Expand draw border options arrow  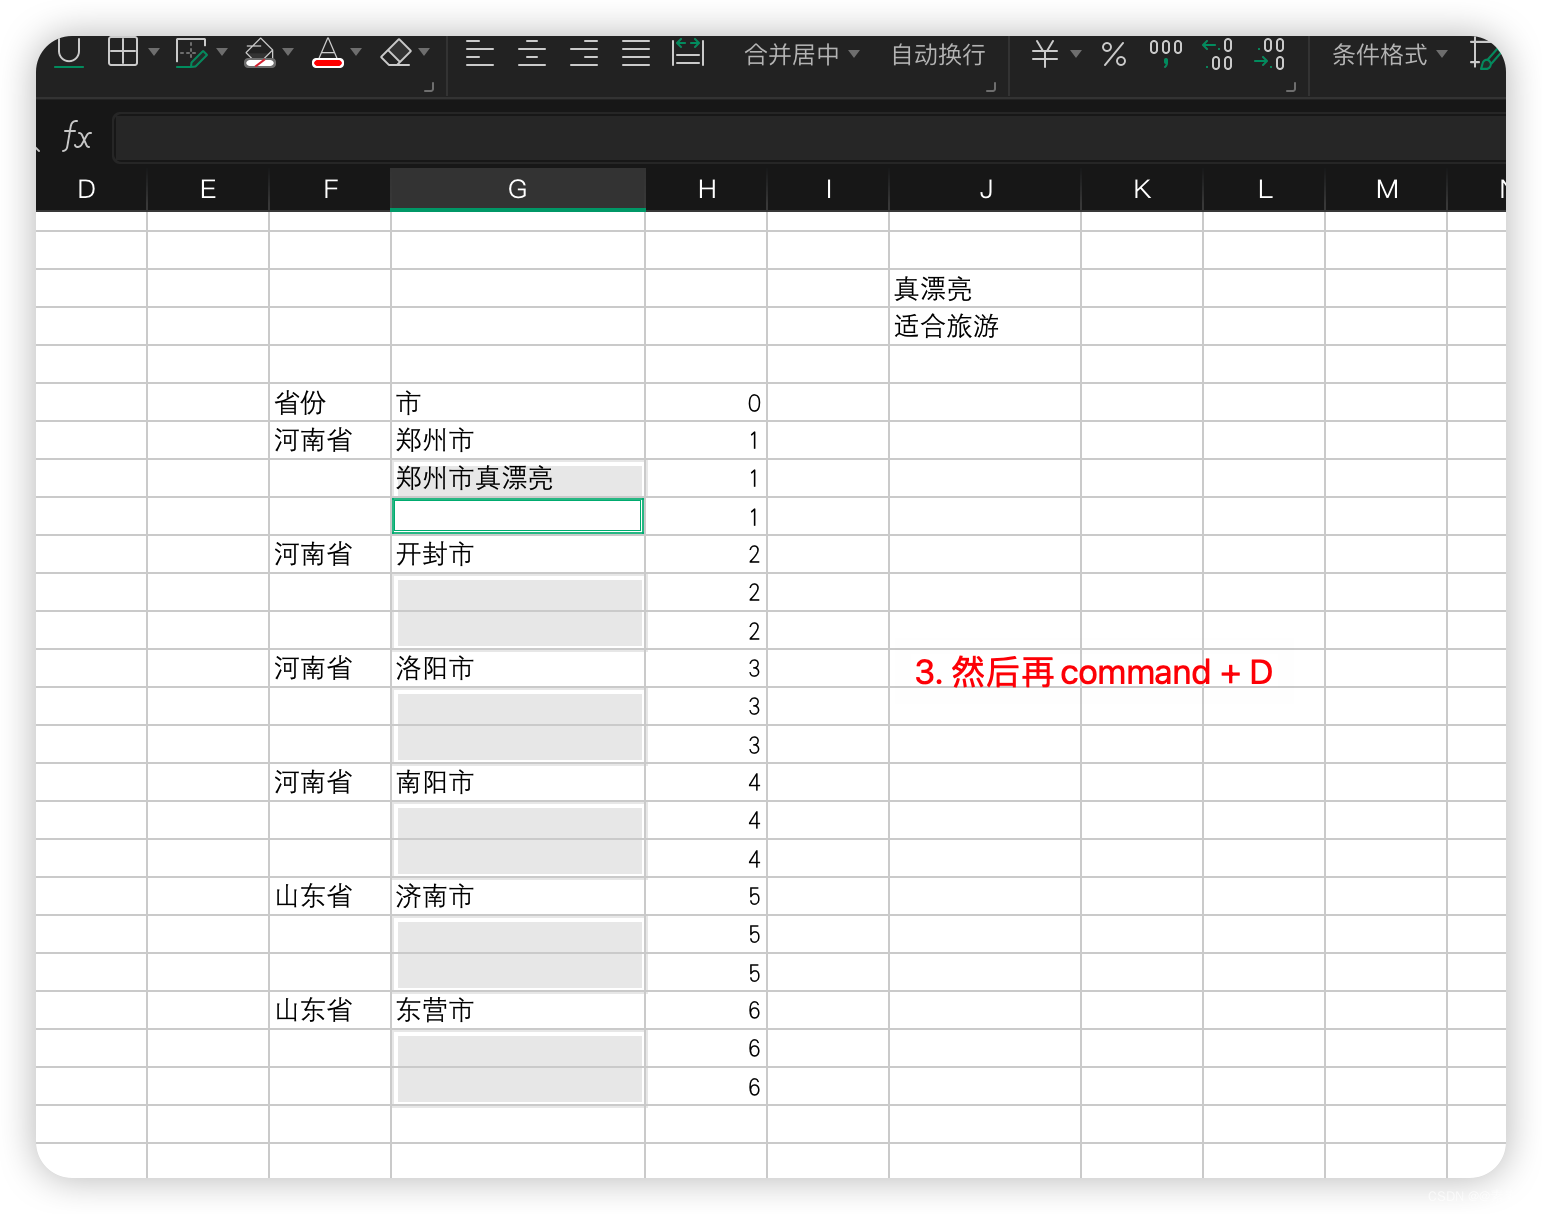coord(222,52)
